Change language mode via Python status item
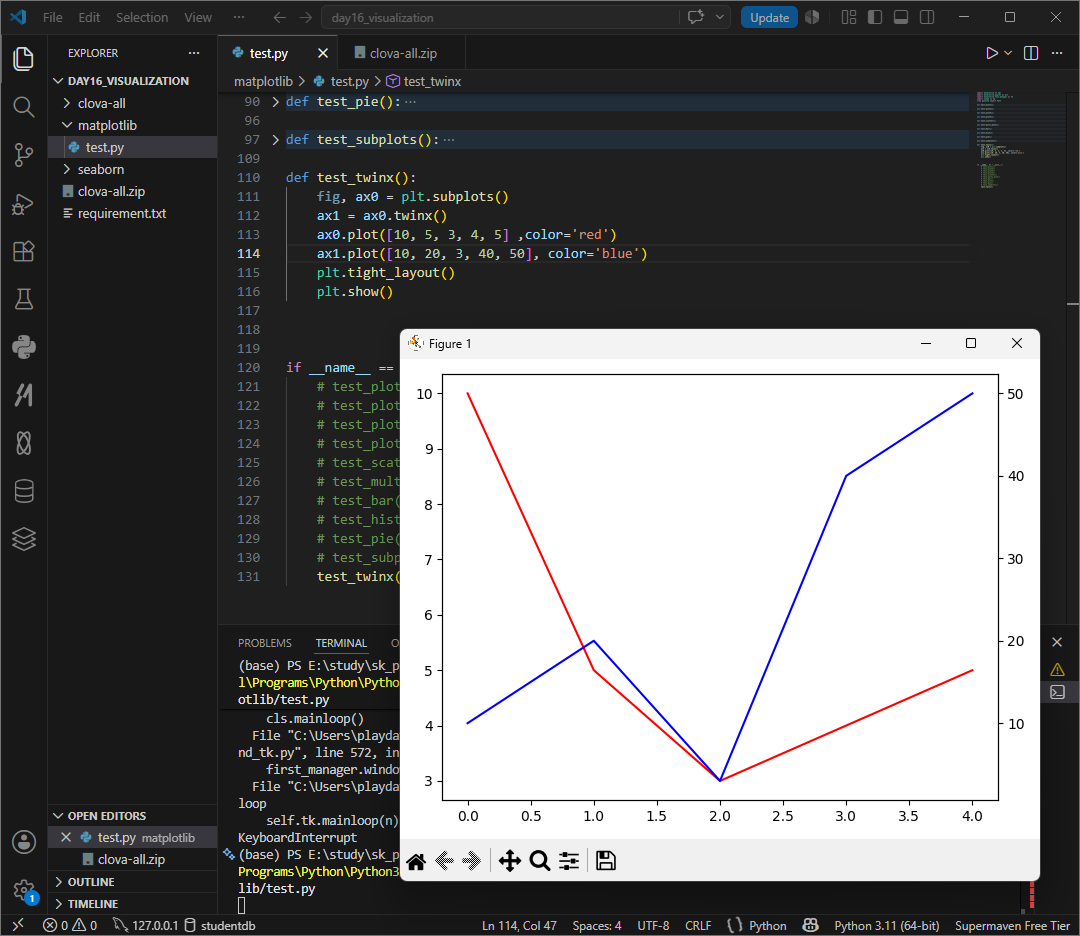Image resolution: width=1080 pixels, height=936 pixels. click(767, 926)
